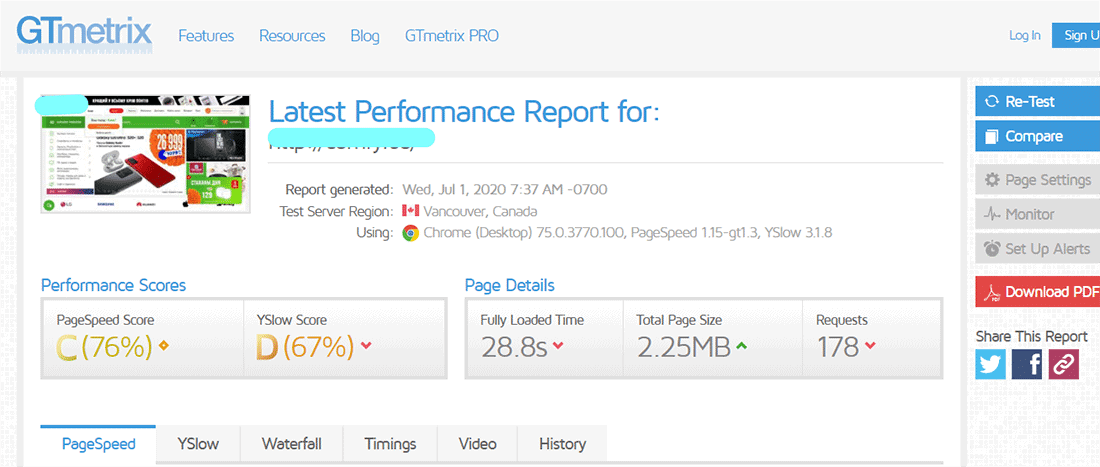Download PDF of the report

click(x=1038, y=292)
